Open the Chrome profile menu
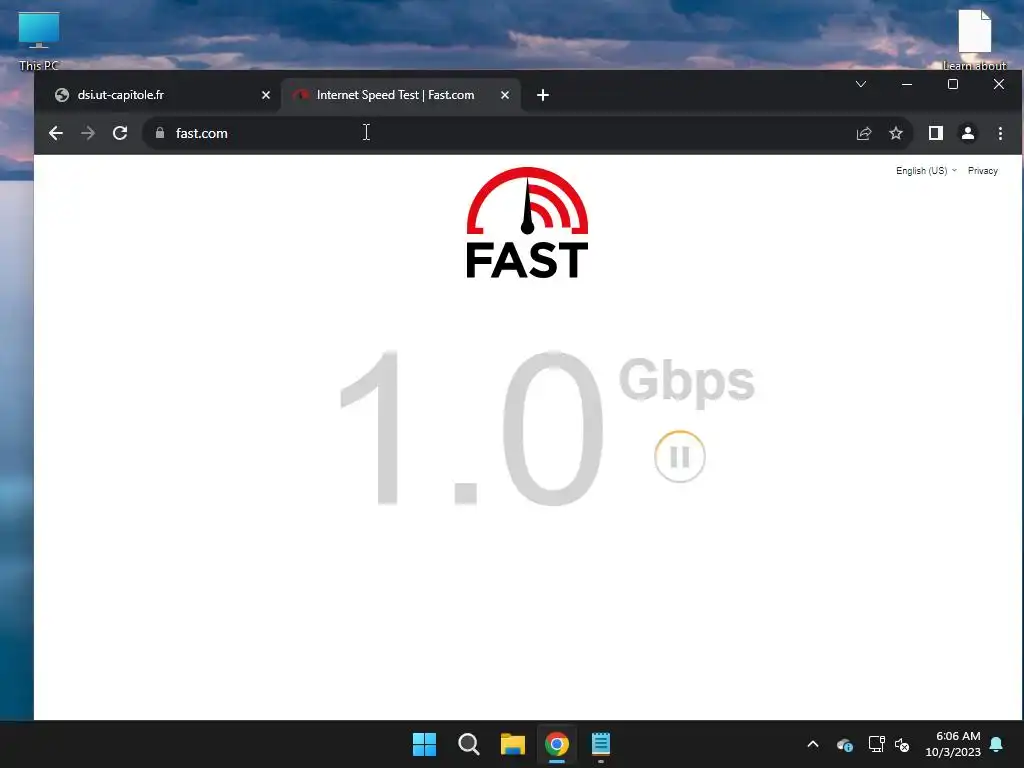This screenshot has height=768, width=1024. [968, 133]
